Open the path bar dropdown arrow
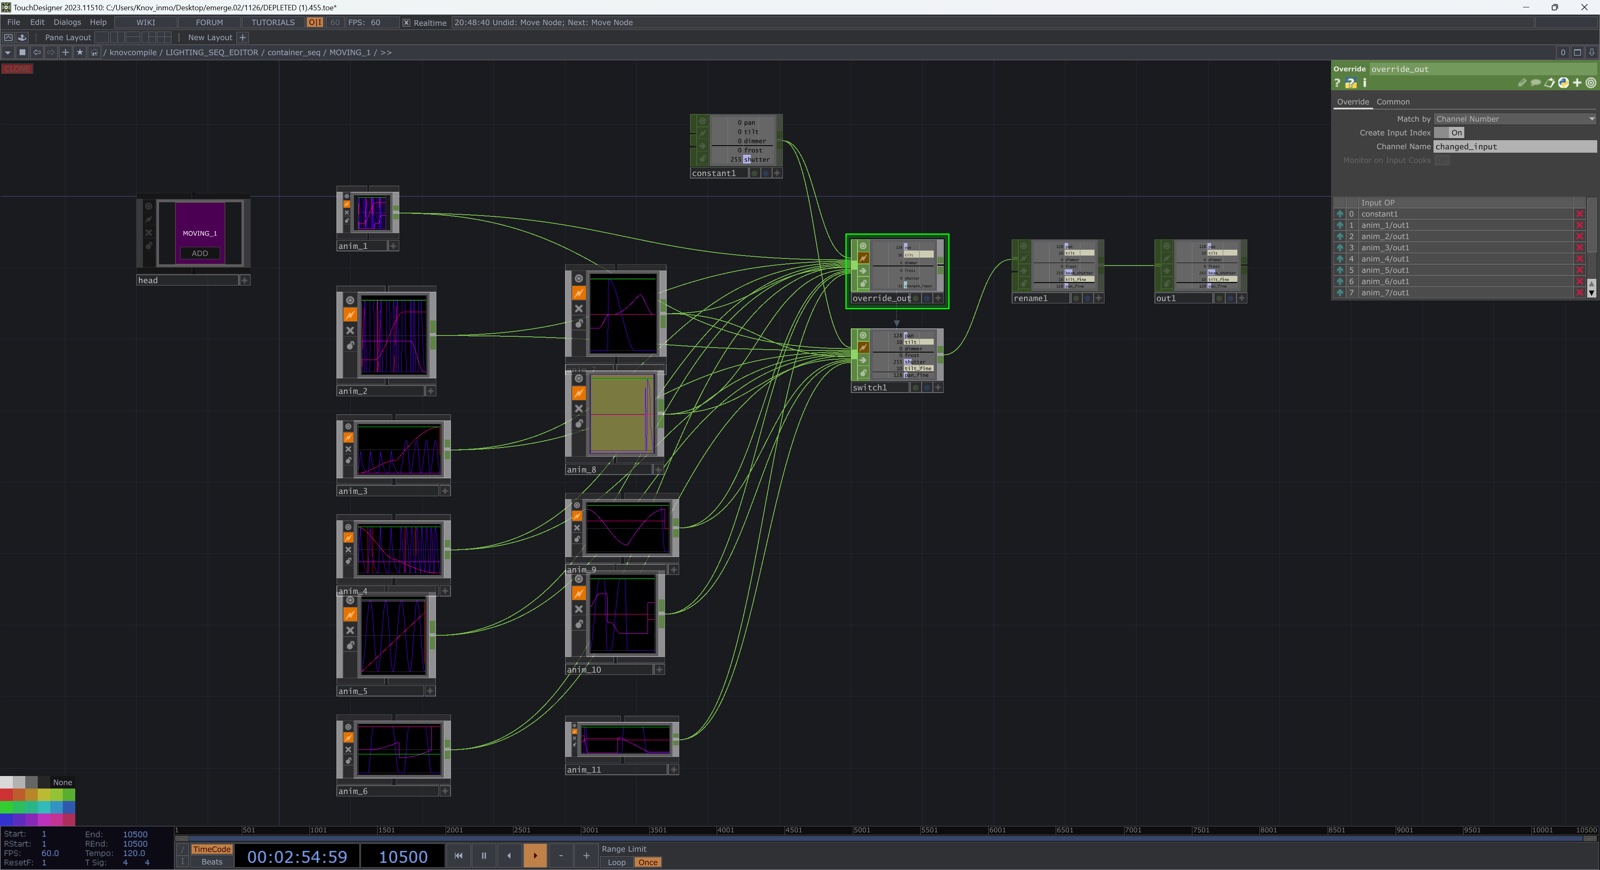1600x870 pixels. (8, 52)
